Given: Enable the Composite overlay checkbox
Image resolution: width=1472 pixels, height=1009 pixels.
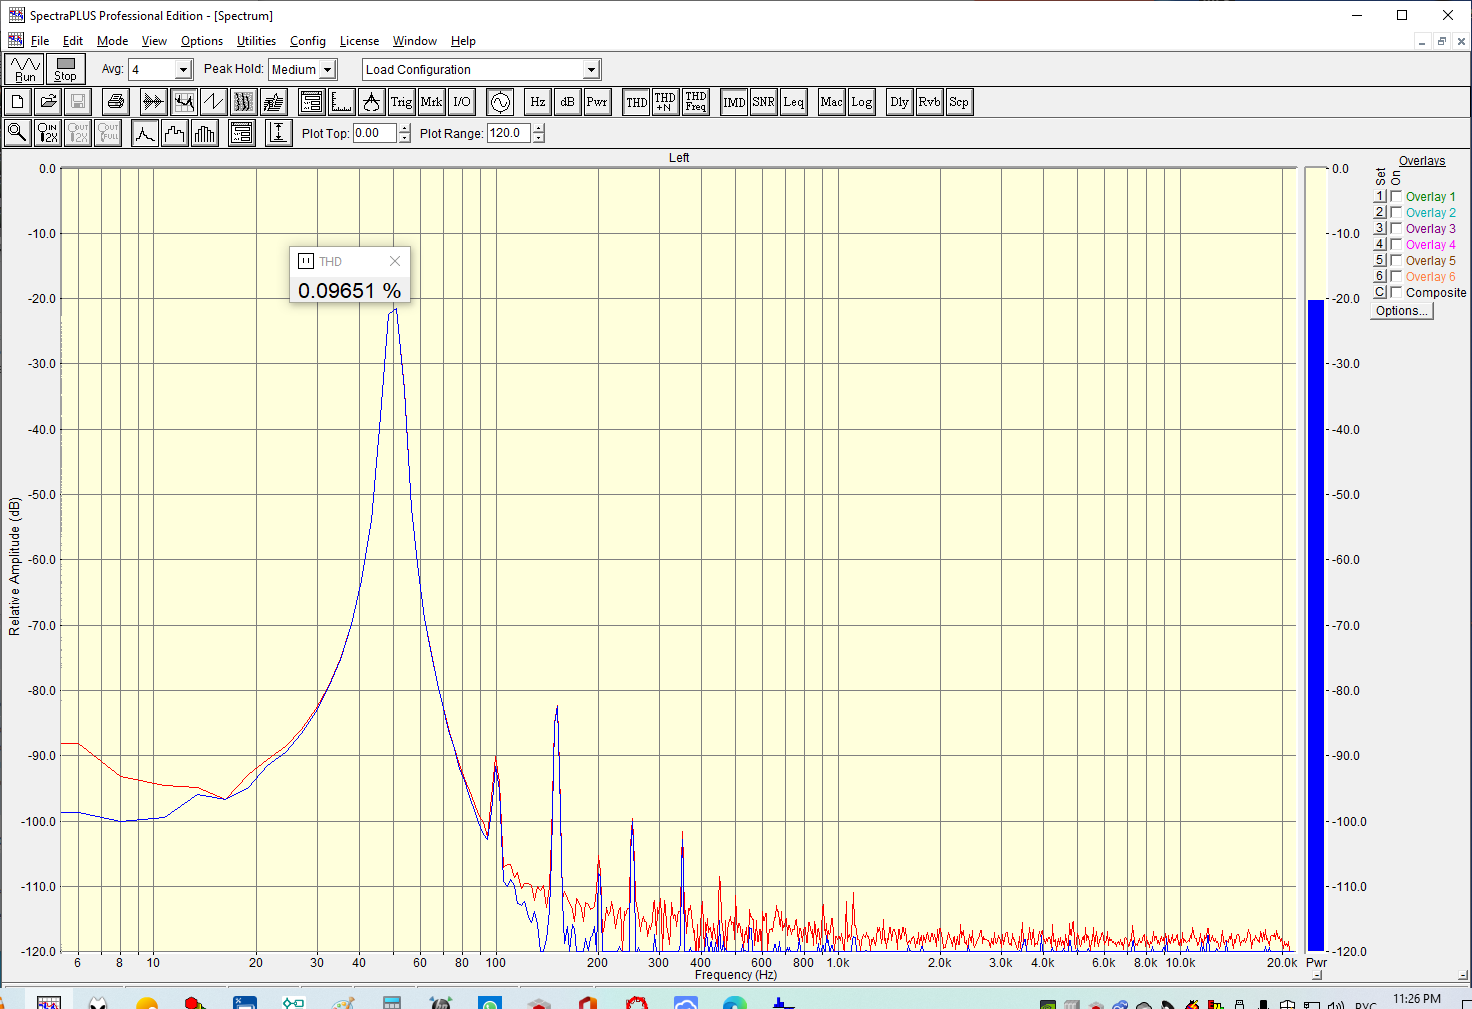Looking at the screenshot, I should (x=1396, y=292).
